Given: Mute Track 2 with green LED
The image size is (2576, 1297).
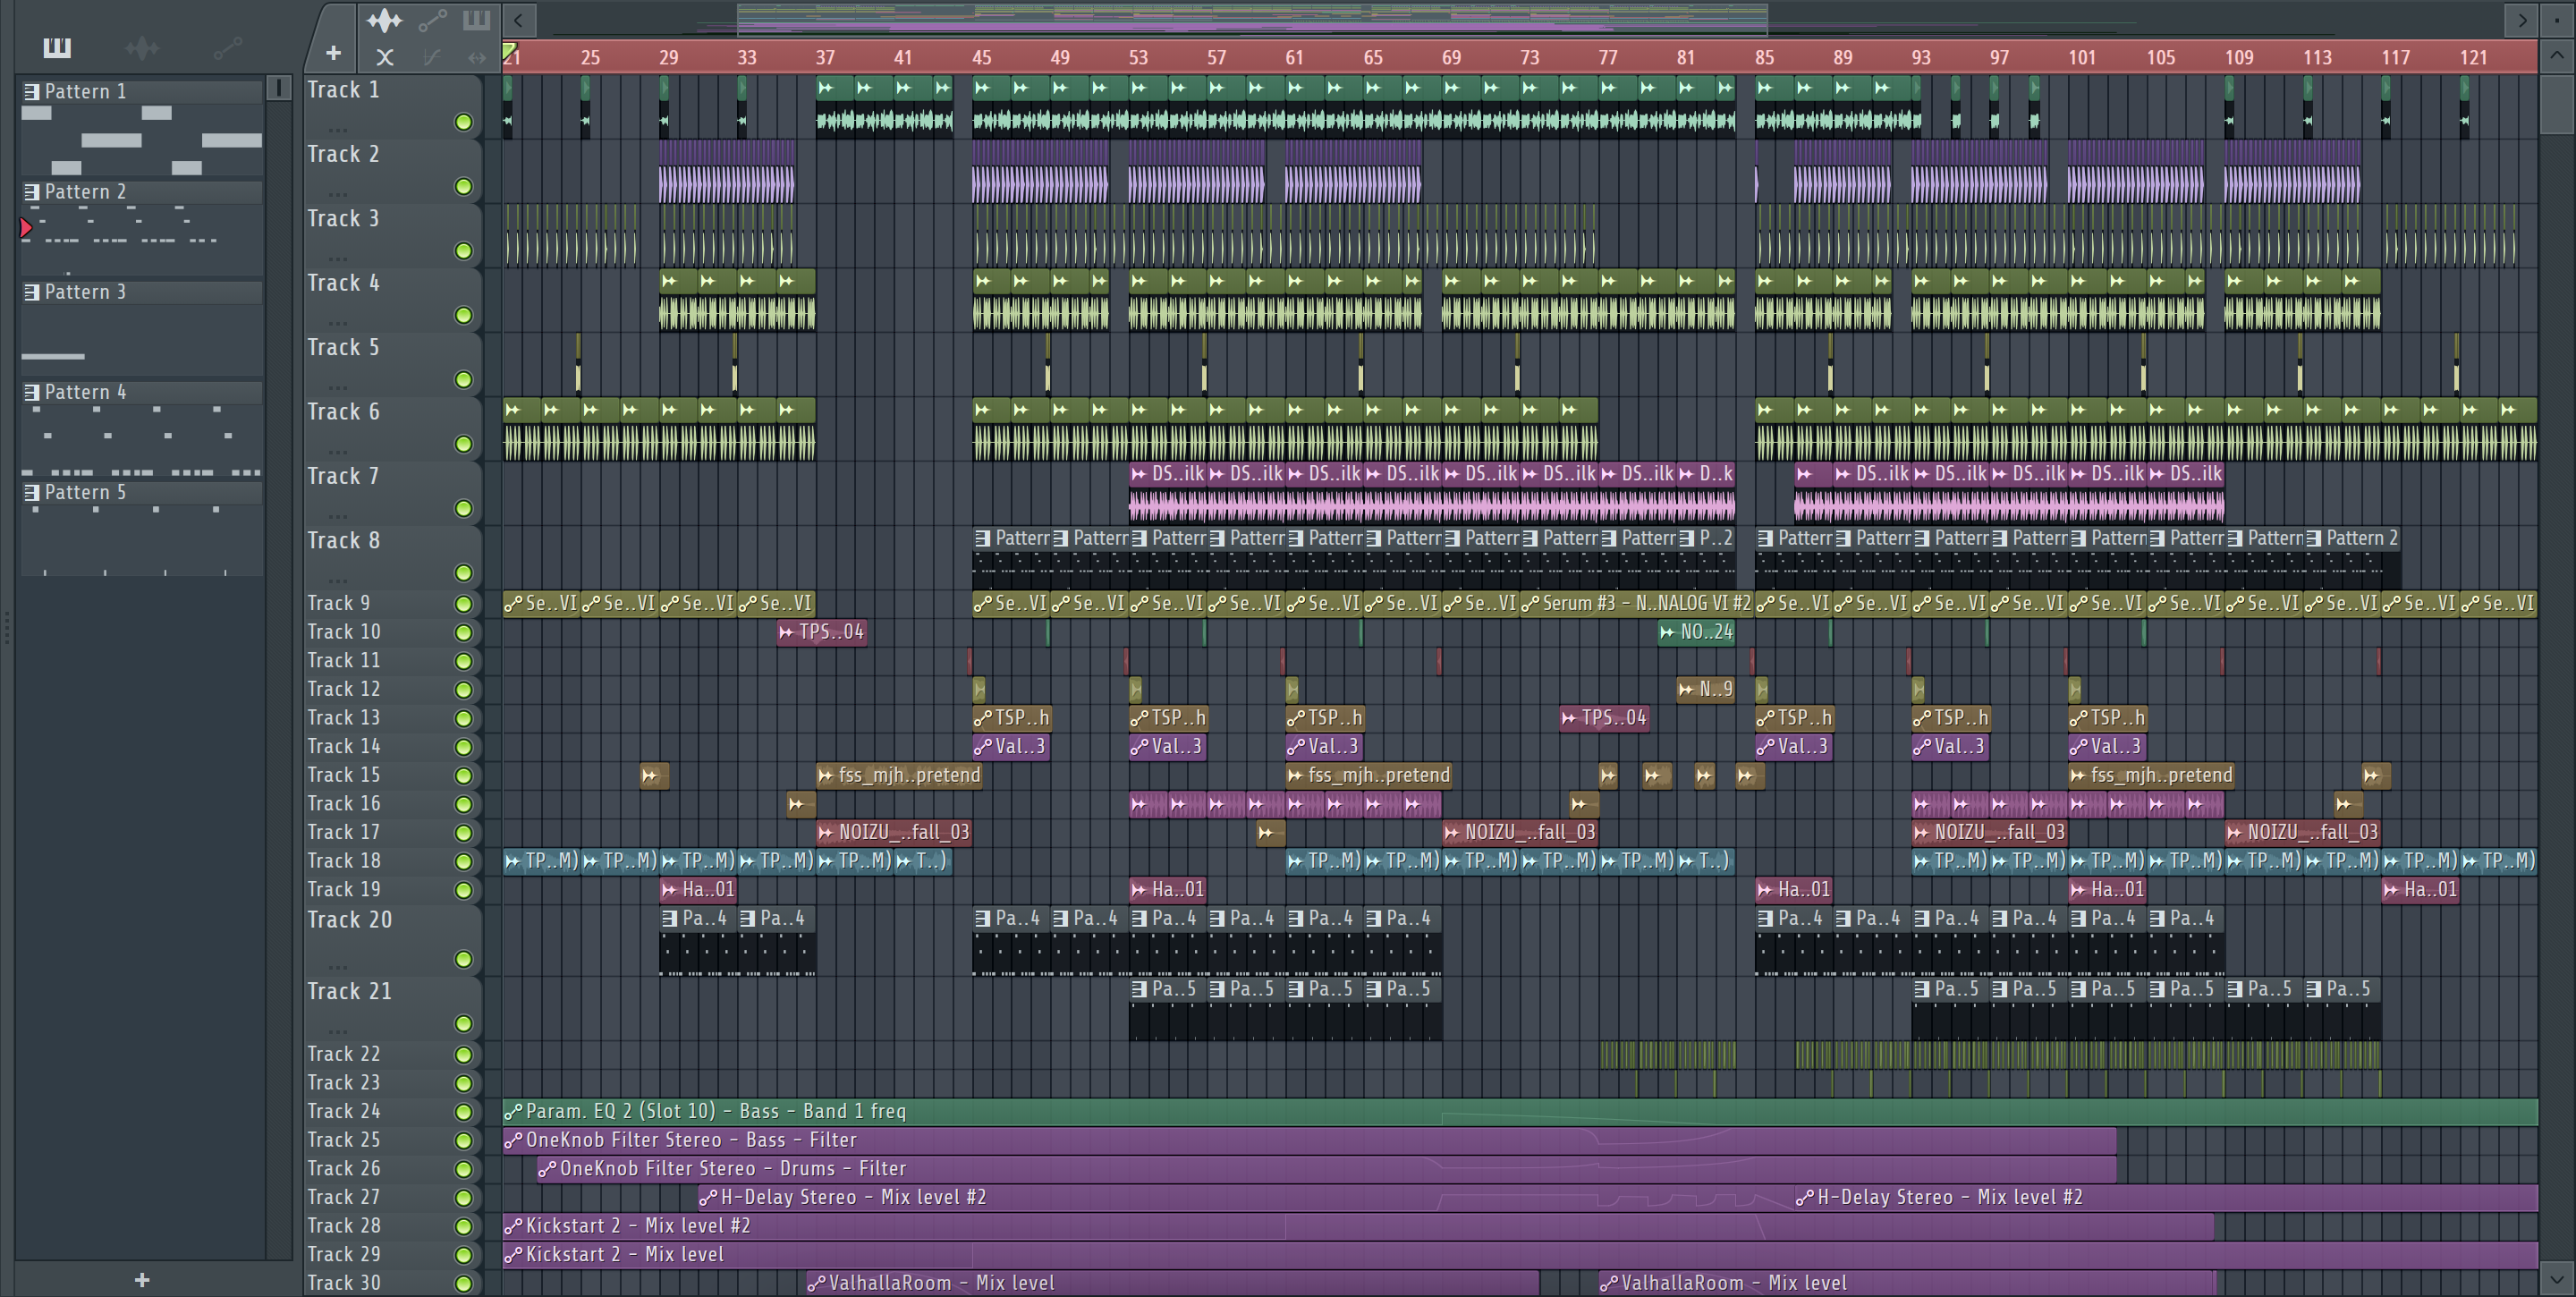Looking at the screenshot, I should (463, 187).
